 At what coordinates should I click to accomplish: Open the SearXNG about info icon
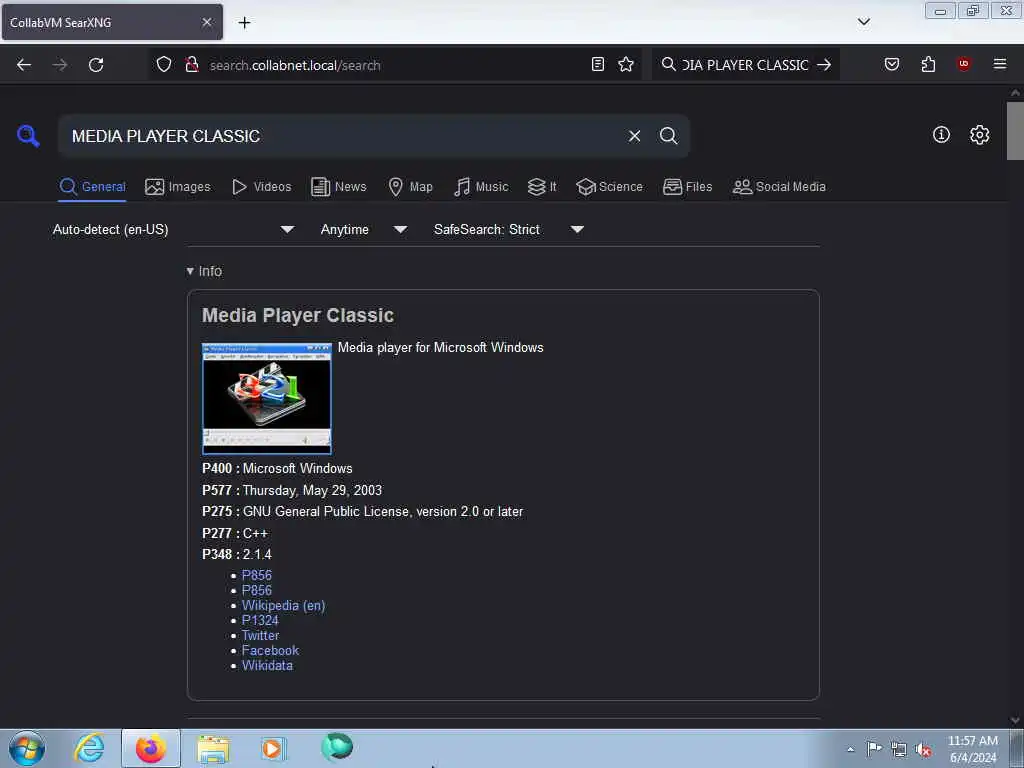coord(941,135)
